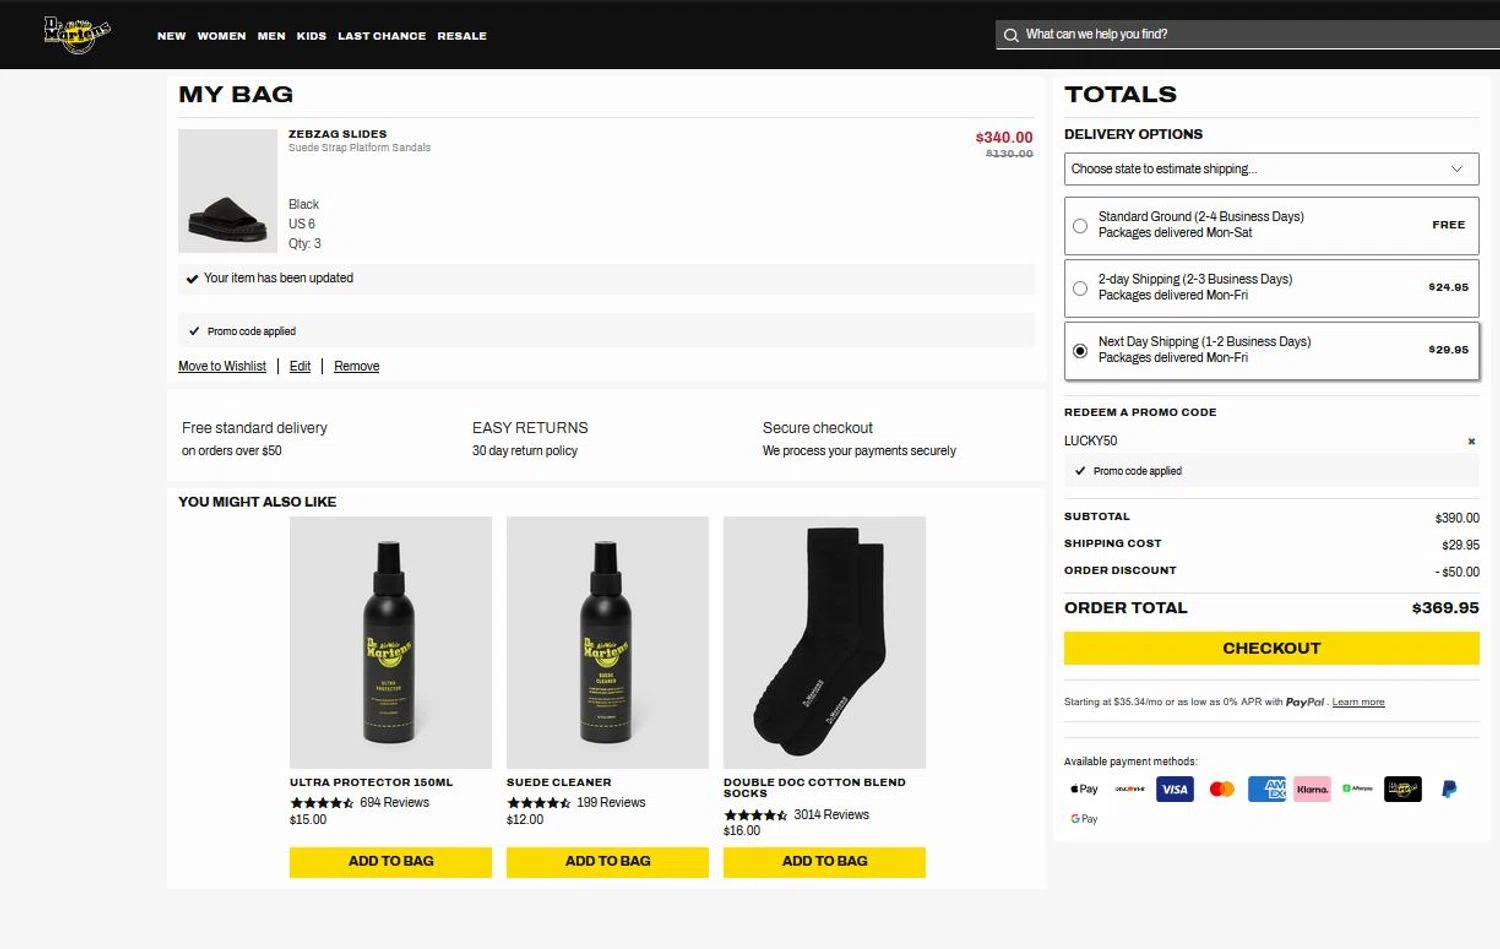This screenshot has height=949, width=1500.
Task: Open the NEW menu
Action: coord(171,36)
